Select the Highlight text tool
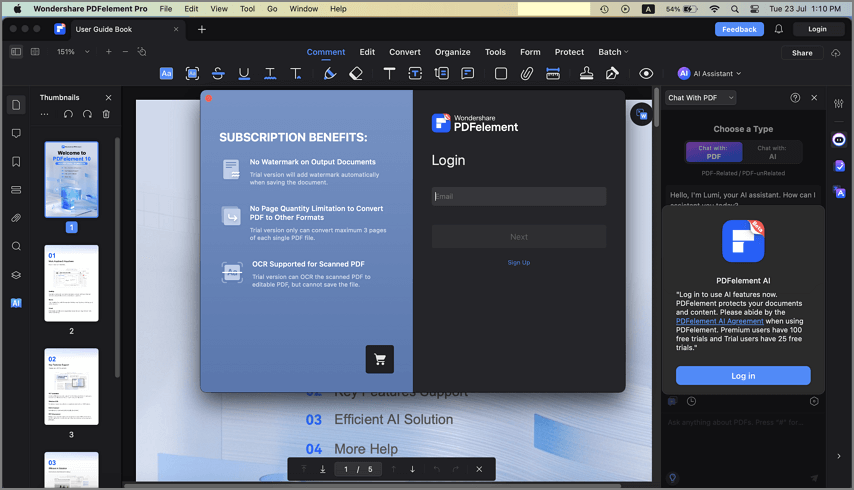This screenshot has width=854, height=490. 166,74
